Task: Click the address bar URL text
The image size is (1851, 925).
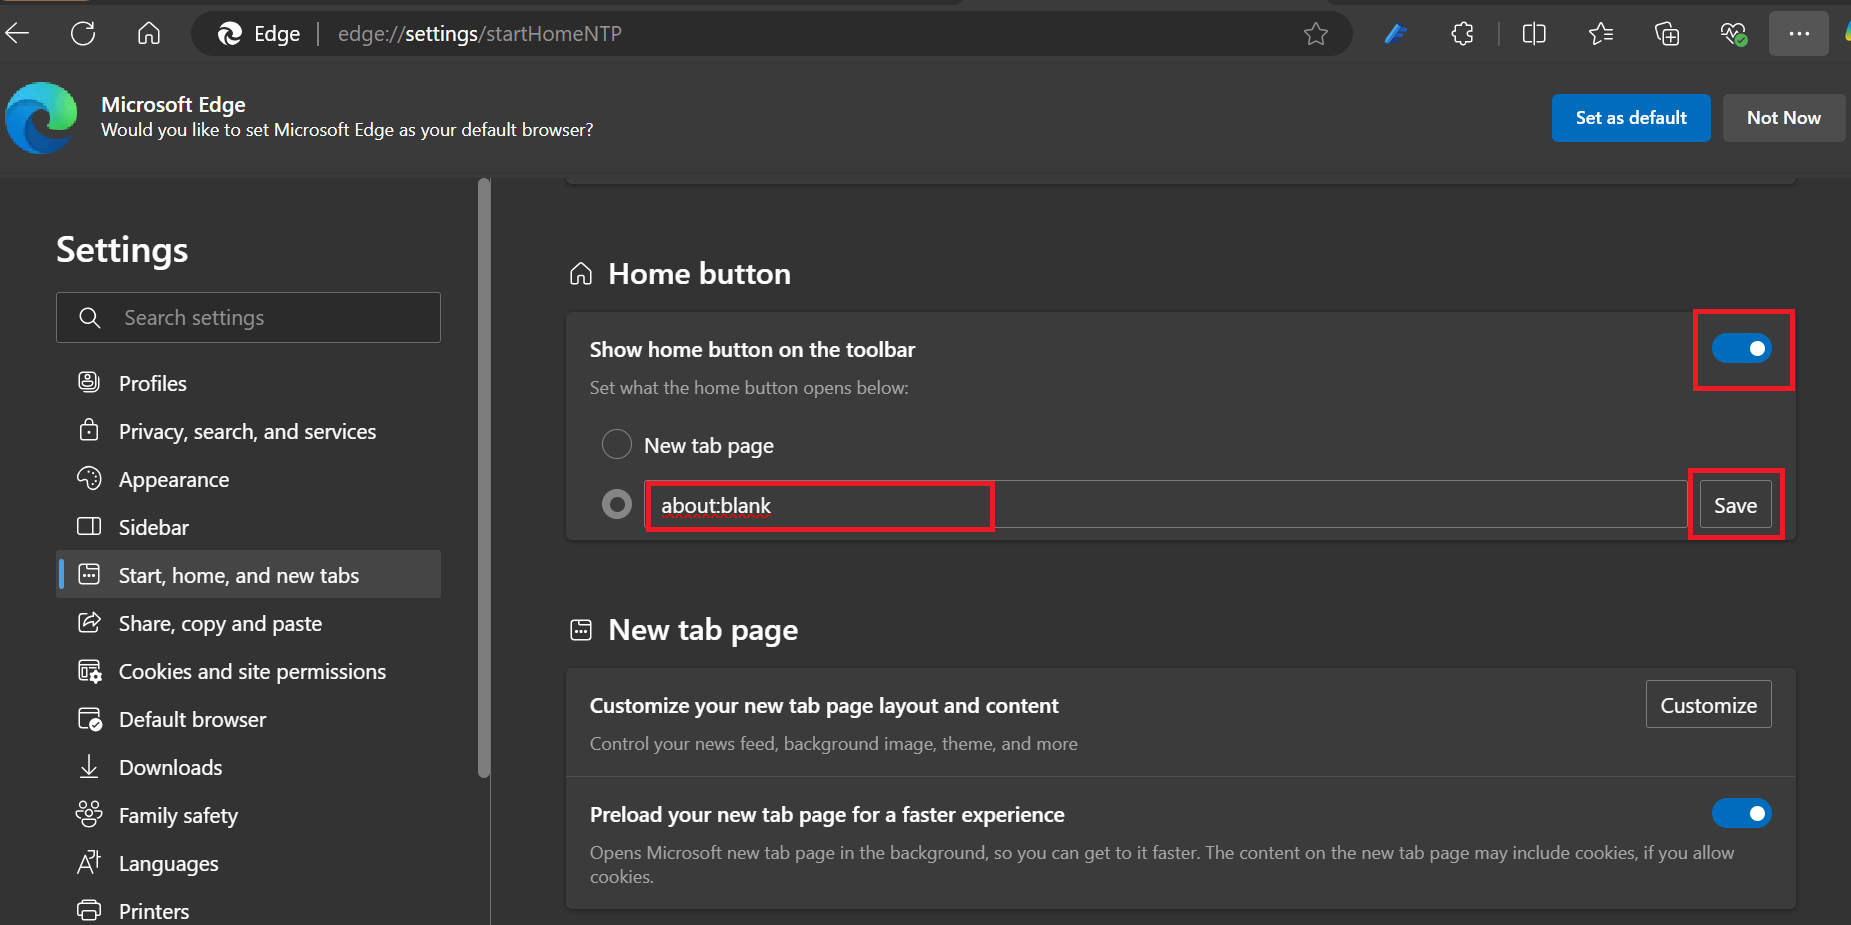Action: [x=480, y=34]
